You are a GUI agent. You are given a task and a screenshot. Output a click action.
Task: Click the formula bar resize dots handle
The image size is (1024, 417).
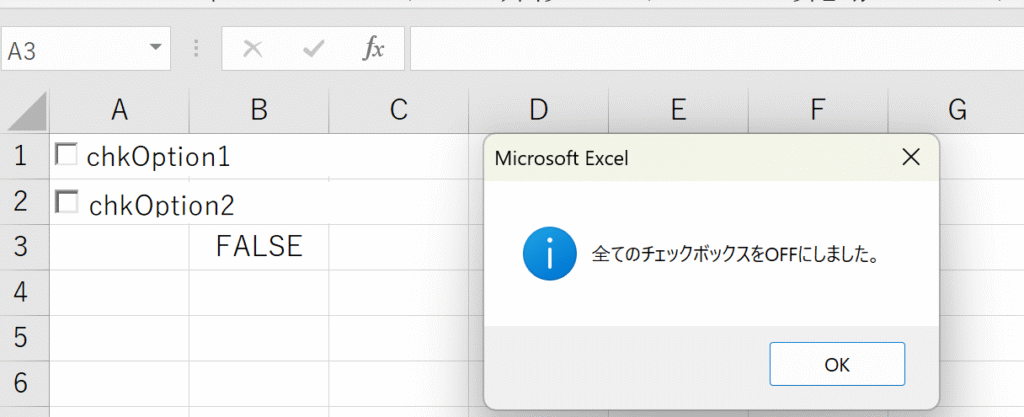coord(196,49)
